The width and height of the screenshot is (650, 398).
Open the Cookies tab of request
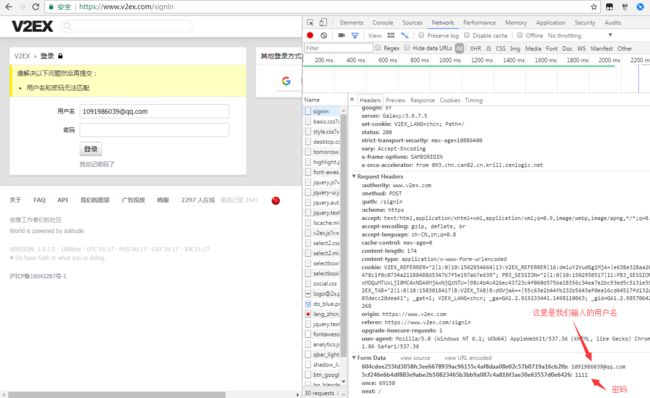click(x=450, y=100)
